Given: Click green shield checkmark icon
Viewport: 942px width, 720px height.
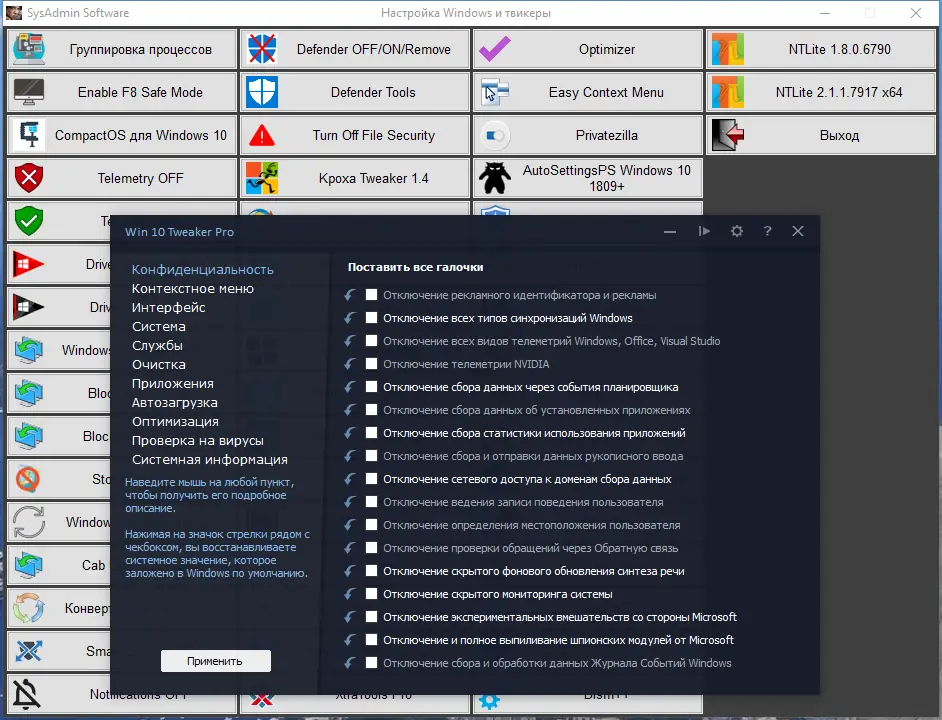Looking at the screenshot, I should (x=28, y=221).
